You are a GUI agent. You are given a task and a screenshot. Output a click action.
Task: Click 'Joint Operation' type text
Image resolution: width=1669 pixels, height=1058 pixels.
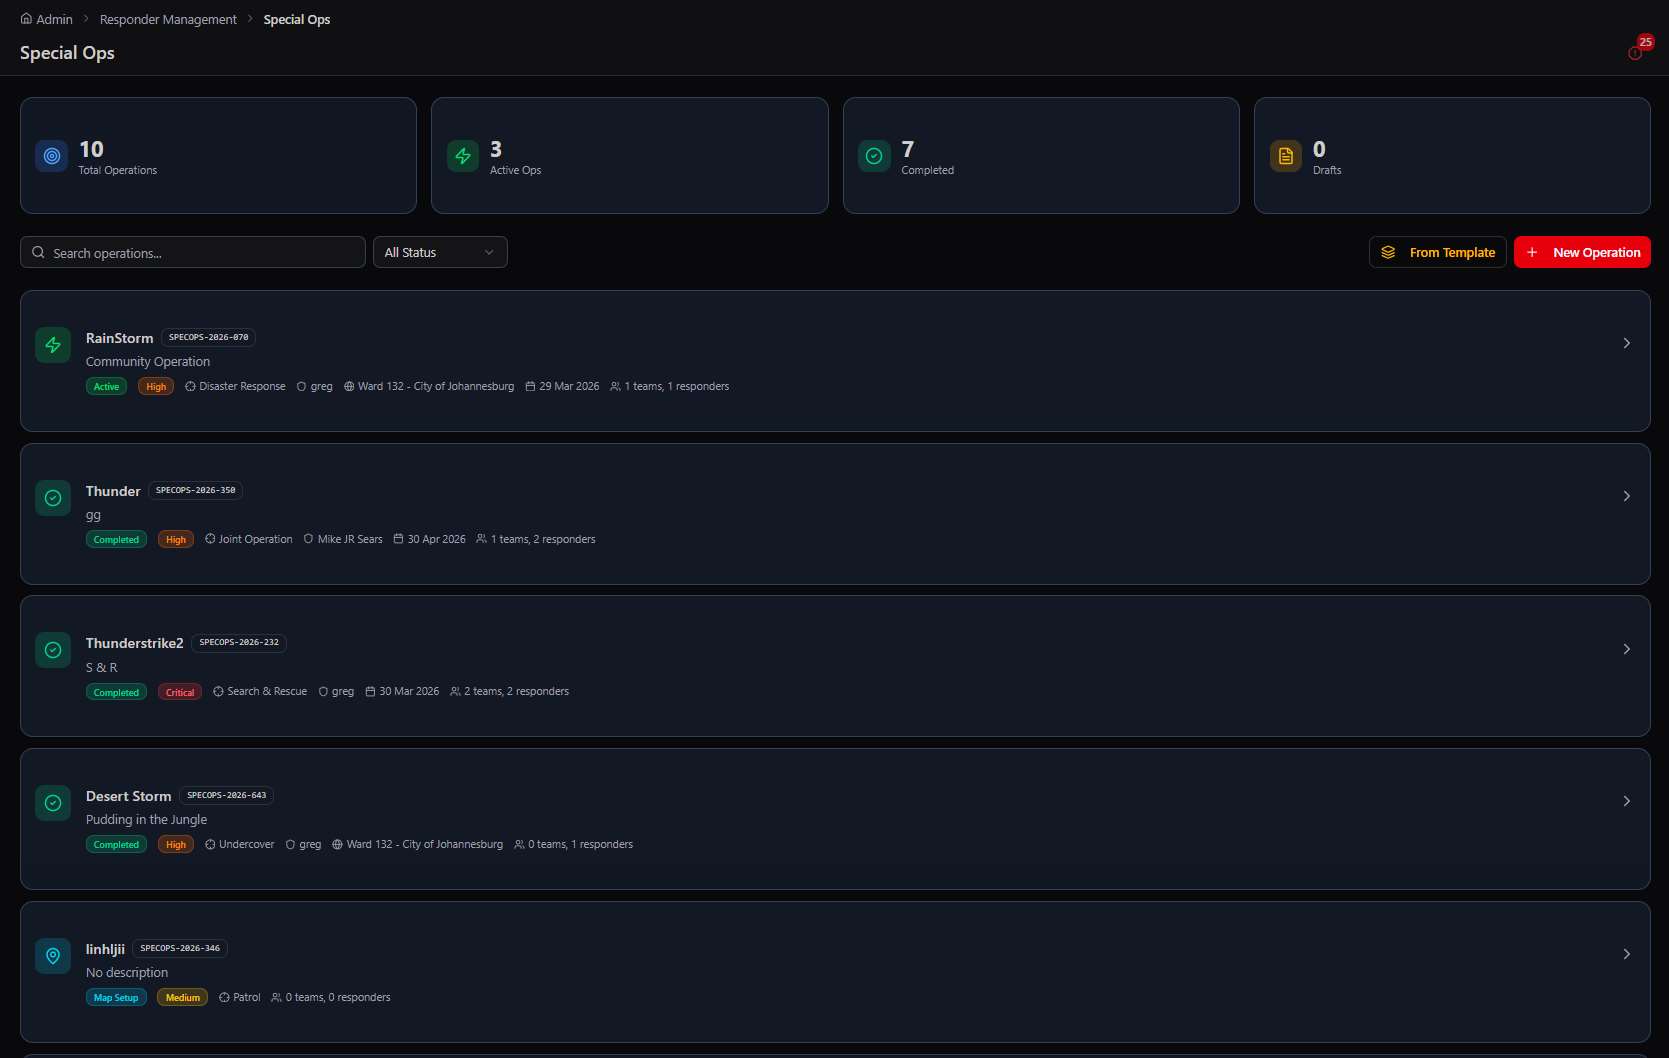point(256,539)
